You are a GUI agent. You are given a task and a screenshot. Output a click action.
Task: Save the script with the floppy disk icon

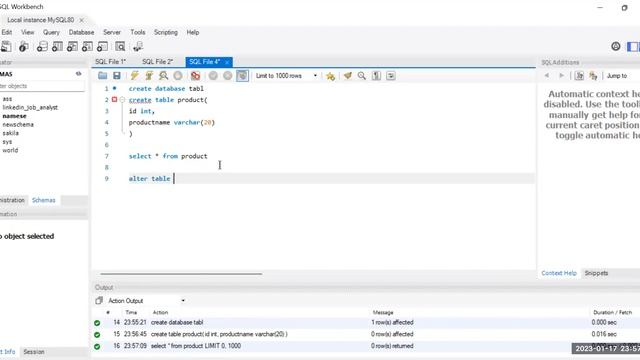[x=117, y=76]
